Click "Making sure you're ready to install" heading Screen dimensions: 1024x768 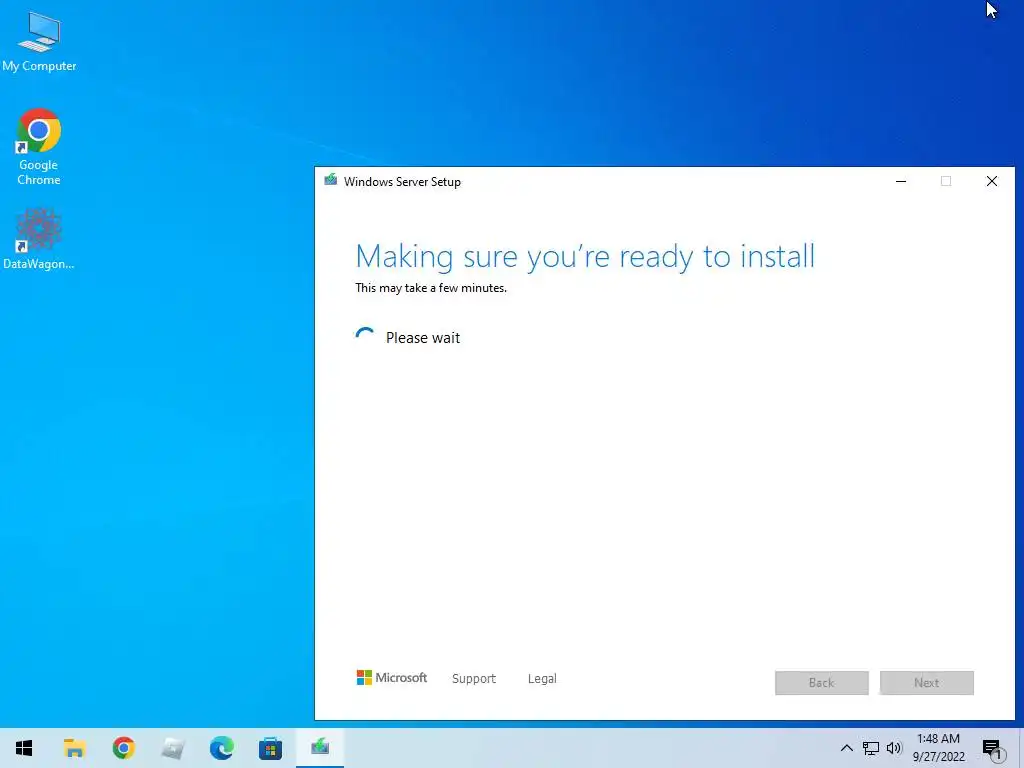pyautogui.click(x=585, y=256)
